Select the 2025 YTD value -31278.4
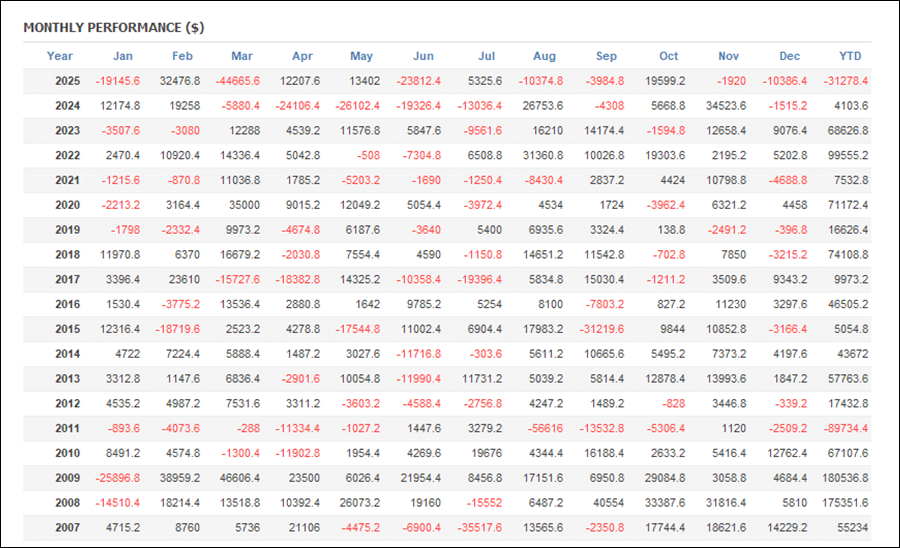 click(x=846, y=81)
